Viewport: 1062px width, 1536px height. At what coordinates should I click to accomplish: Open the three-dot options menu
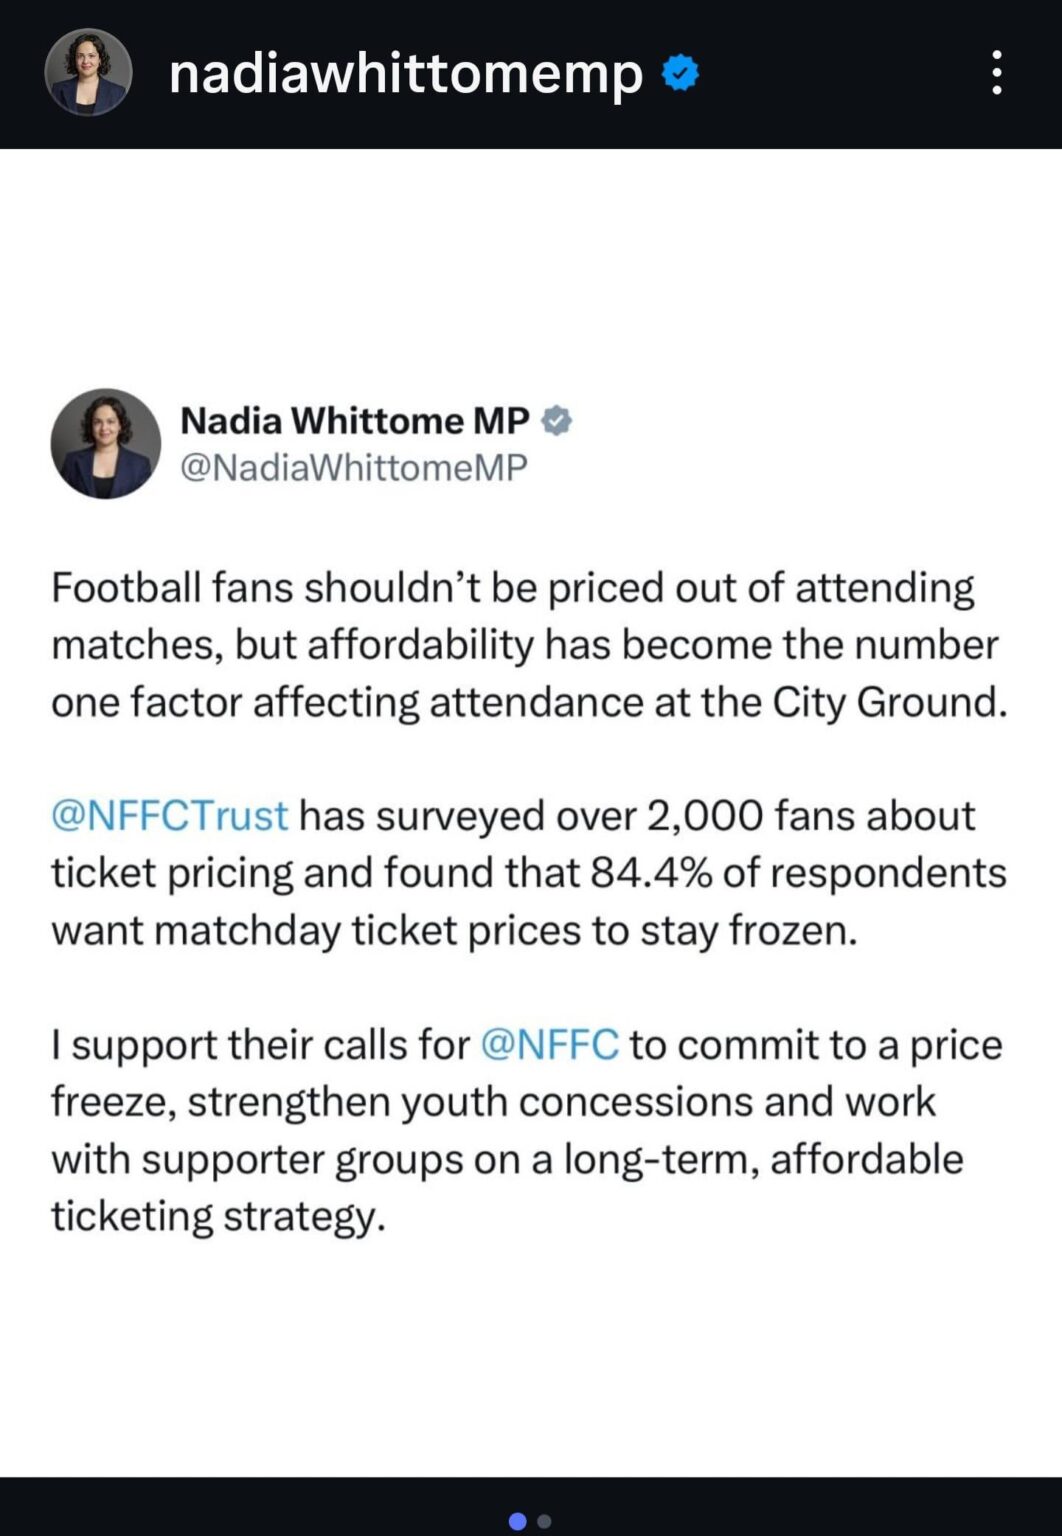(x=996, y=72)
